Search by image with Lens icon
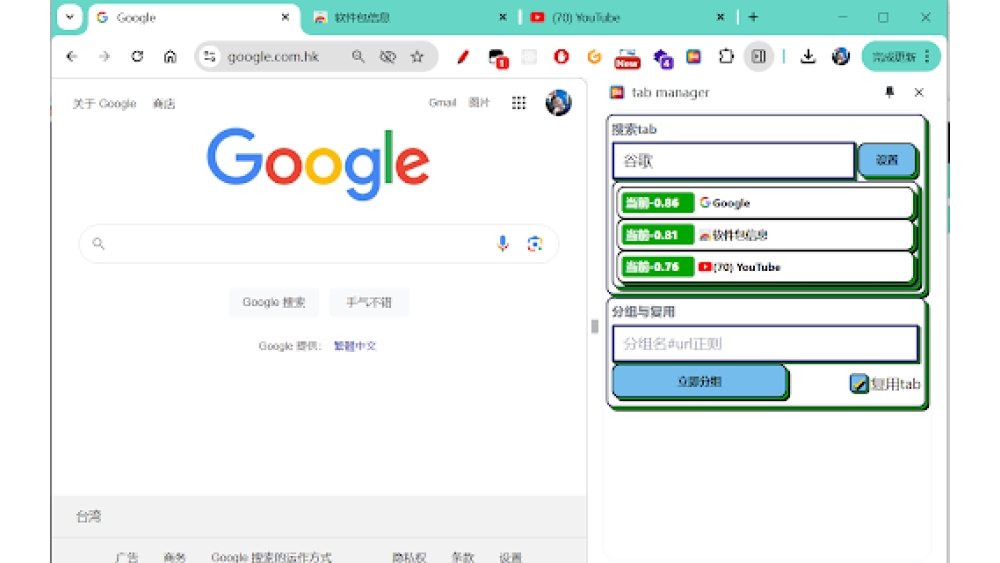Screen dimensions: 1000x563 pyautogui.click(x=534, y=244)
